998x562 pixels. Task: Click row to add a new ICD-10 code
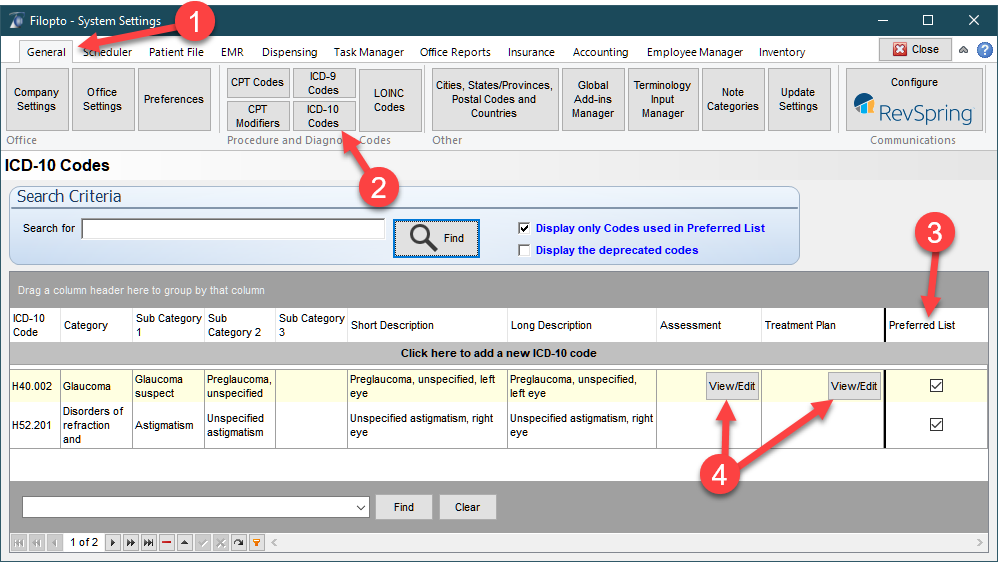(x=498, y=353)
